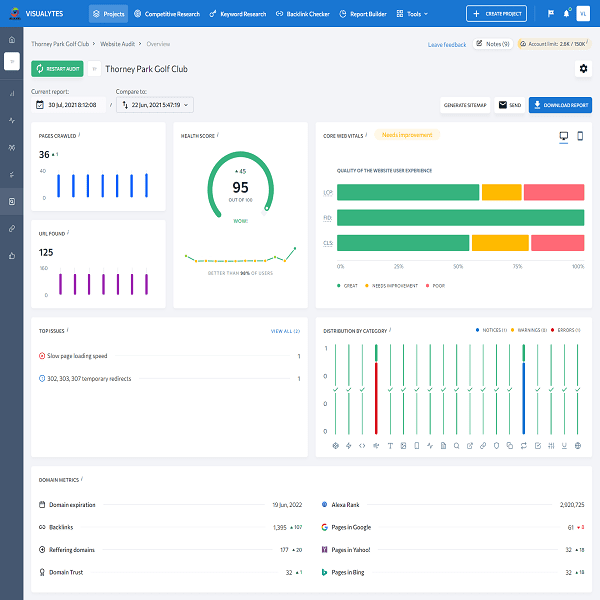Click View All link in Top Issues
This screenshot has width=600, height=600.
pos(284,330)
